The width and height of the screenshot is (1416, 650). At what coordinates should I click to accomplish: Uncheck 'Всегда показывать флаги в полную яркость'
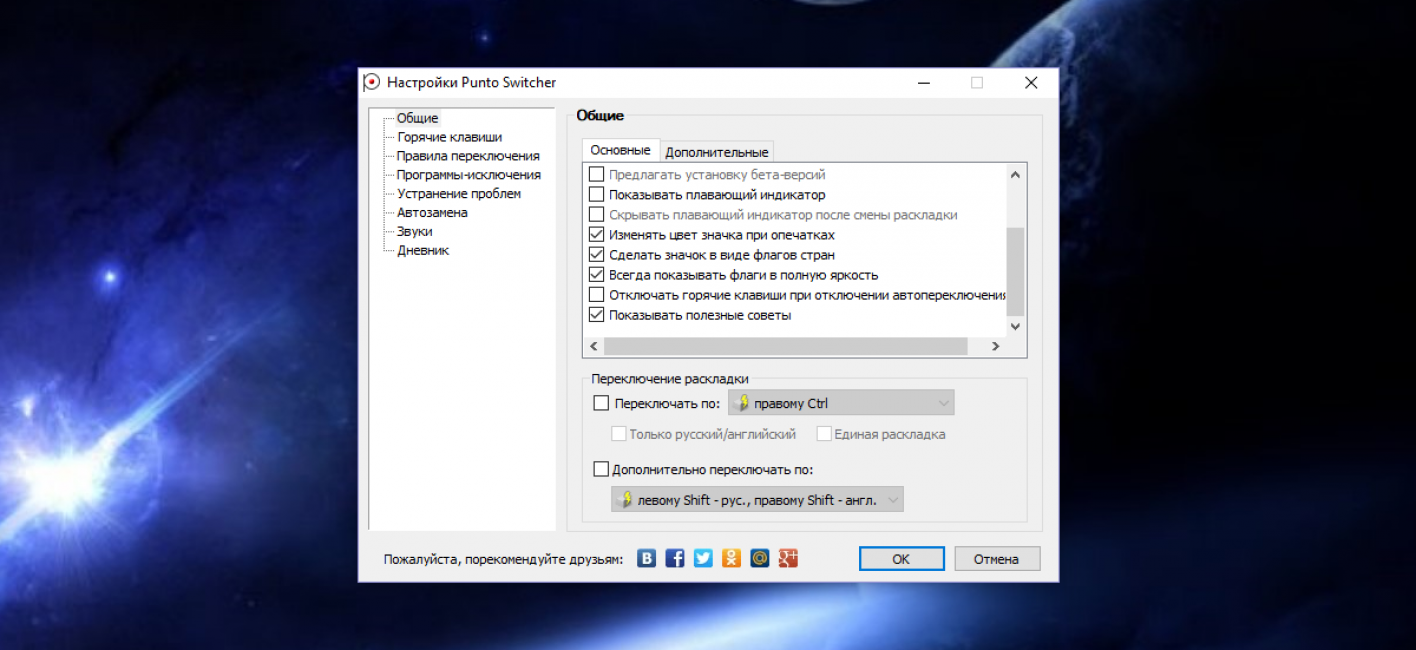click(x=597, y=275)
